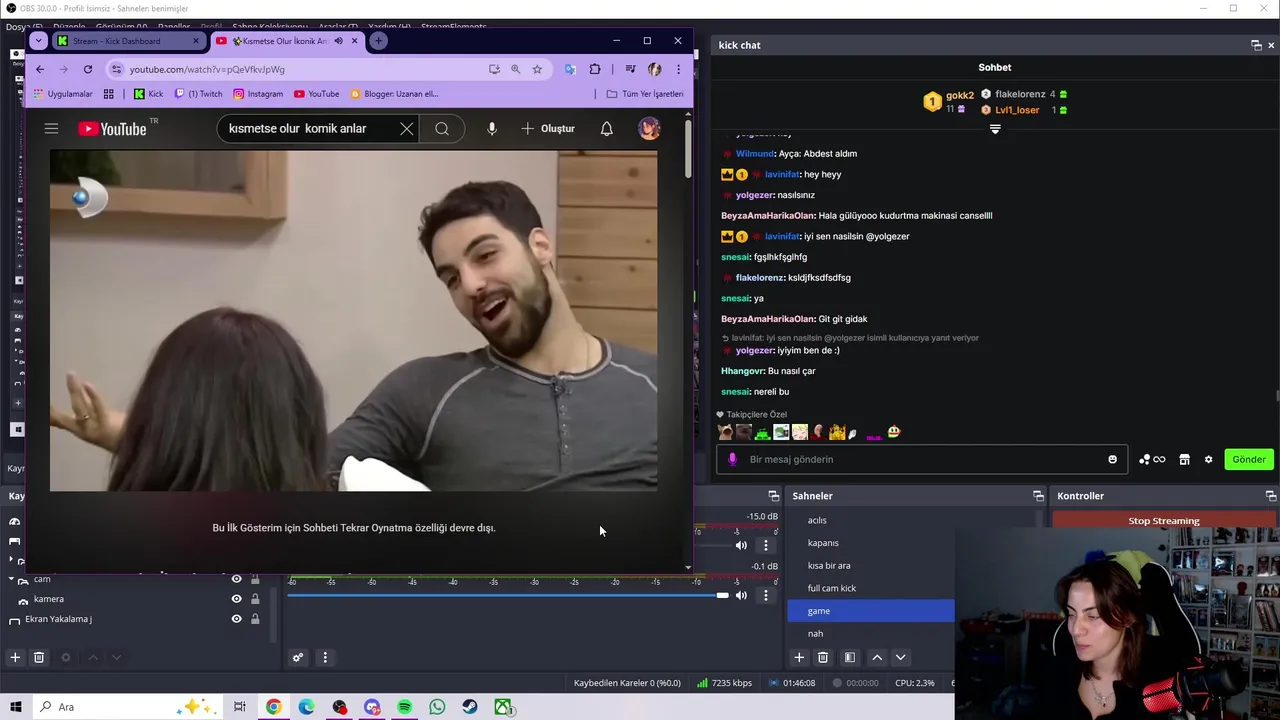Open Chrome three-dot menu

click(678, 69)
